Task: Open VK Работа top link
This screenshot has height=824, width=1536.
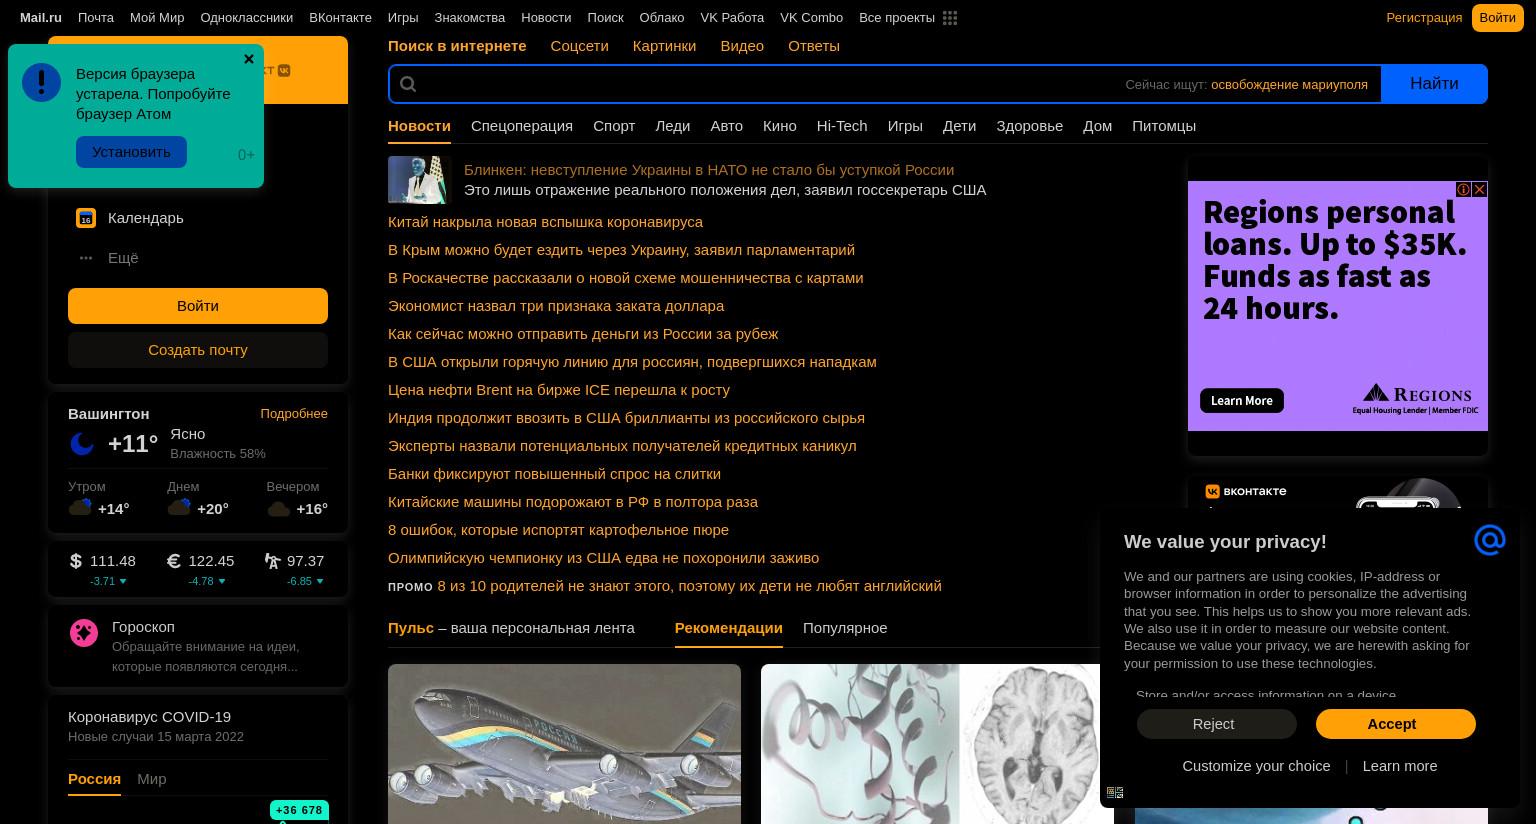Action: 732,18
